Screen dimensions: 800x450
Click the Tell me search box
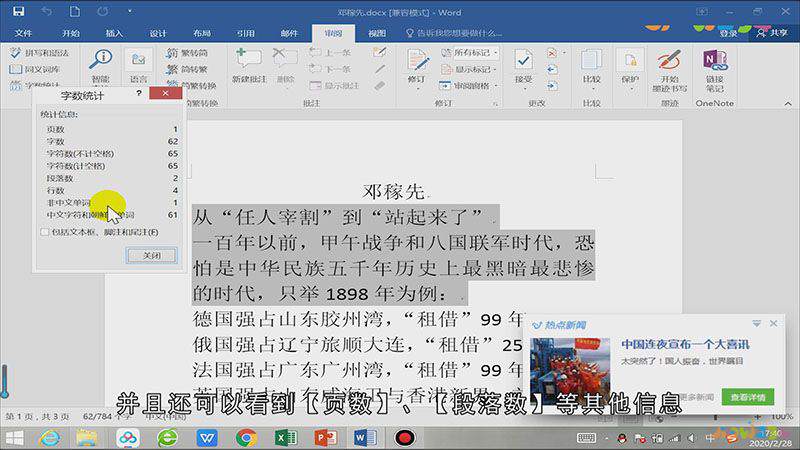coord(454,33)
